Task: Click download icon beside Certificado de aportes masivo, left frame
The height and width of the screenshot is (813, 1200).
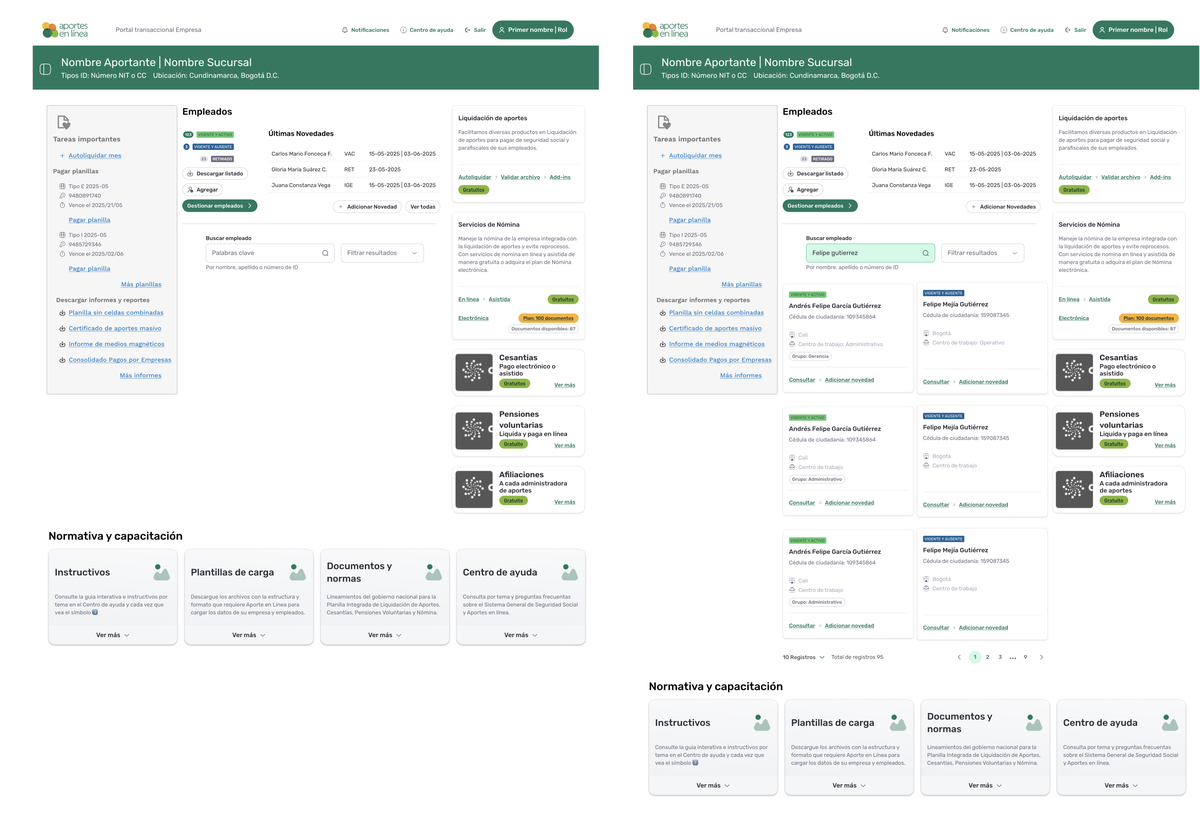Action: pyautogui.click(x=62, y=329)
